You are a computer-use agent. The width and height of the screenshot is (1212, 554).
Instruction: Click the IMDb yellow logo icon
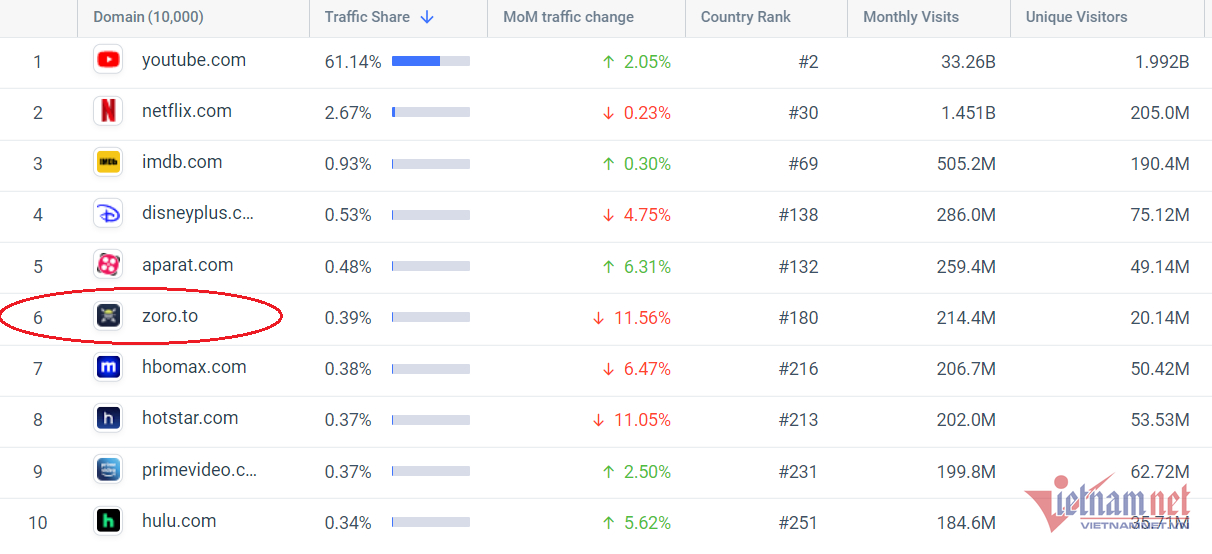[x=108, y=162]
